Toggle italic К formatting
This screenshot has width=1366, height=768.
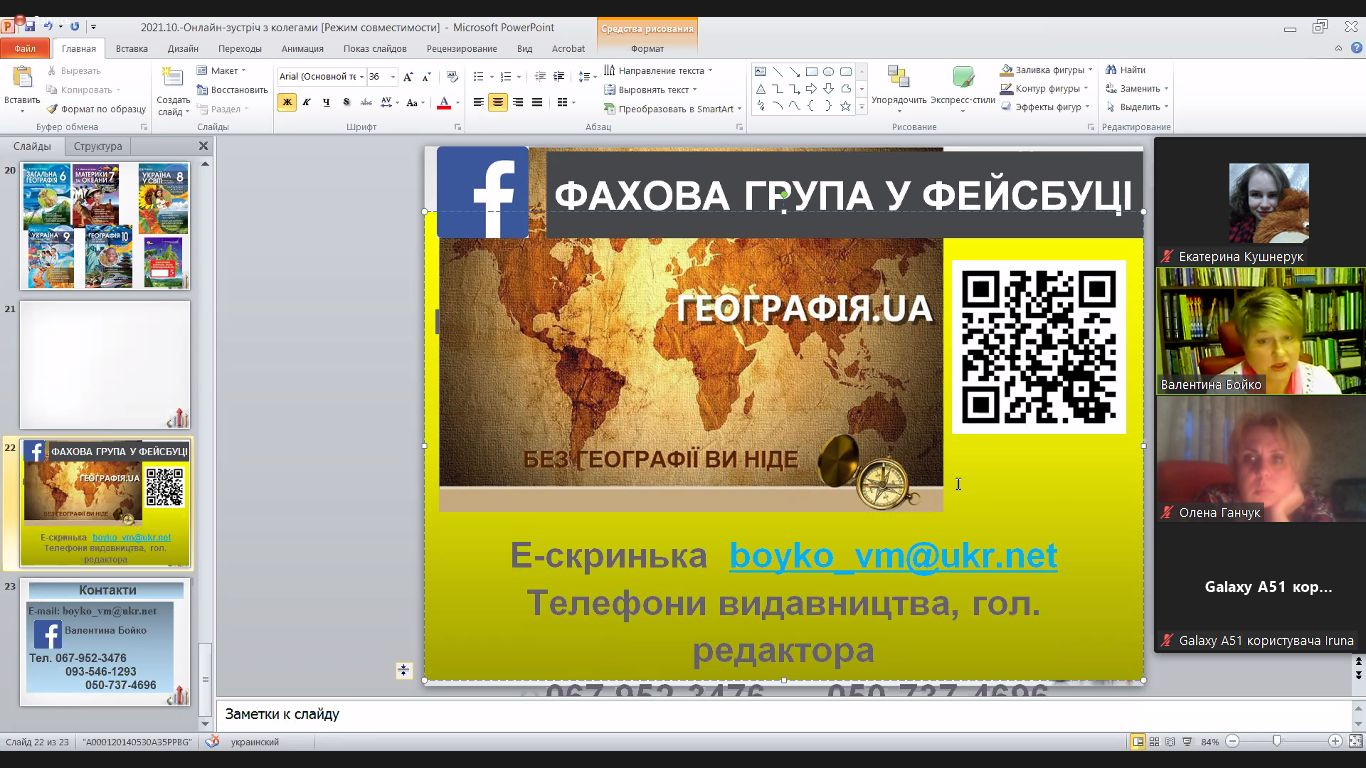click(x=306, y=102)
